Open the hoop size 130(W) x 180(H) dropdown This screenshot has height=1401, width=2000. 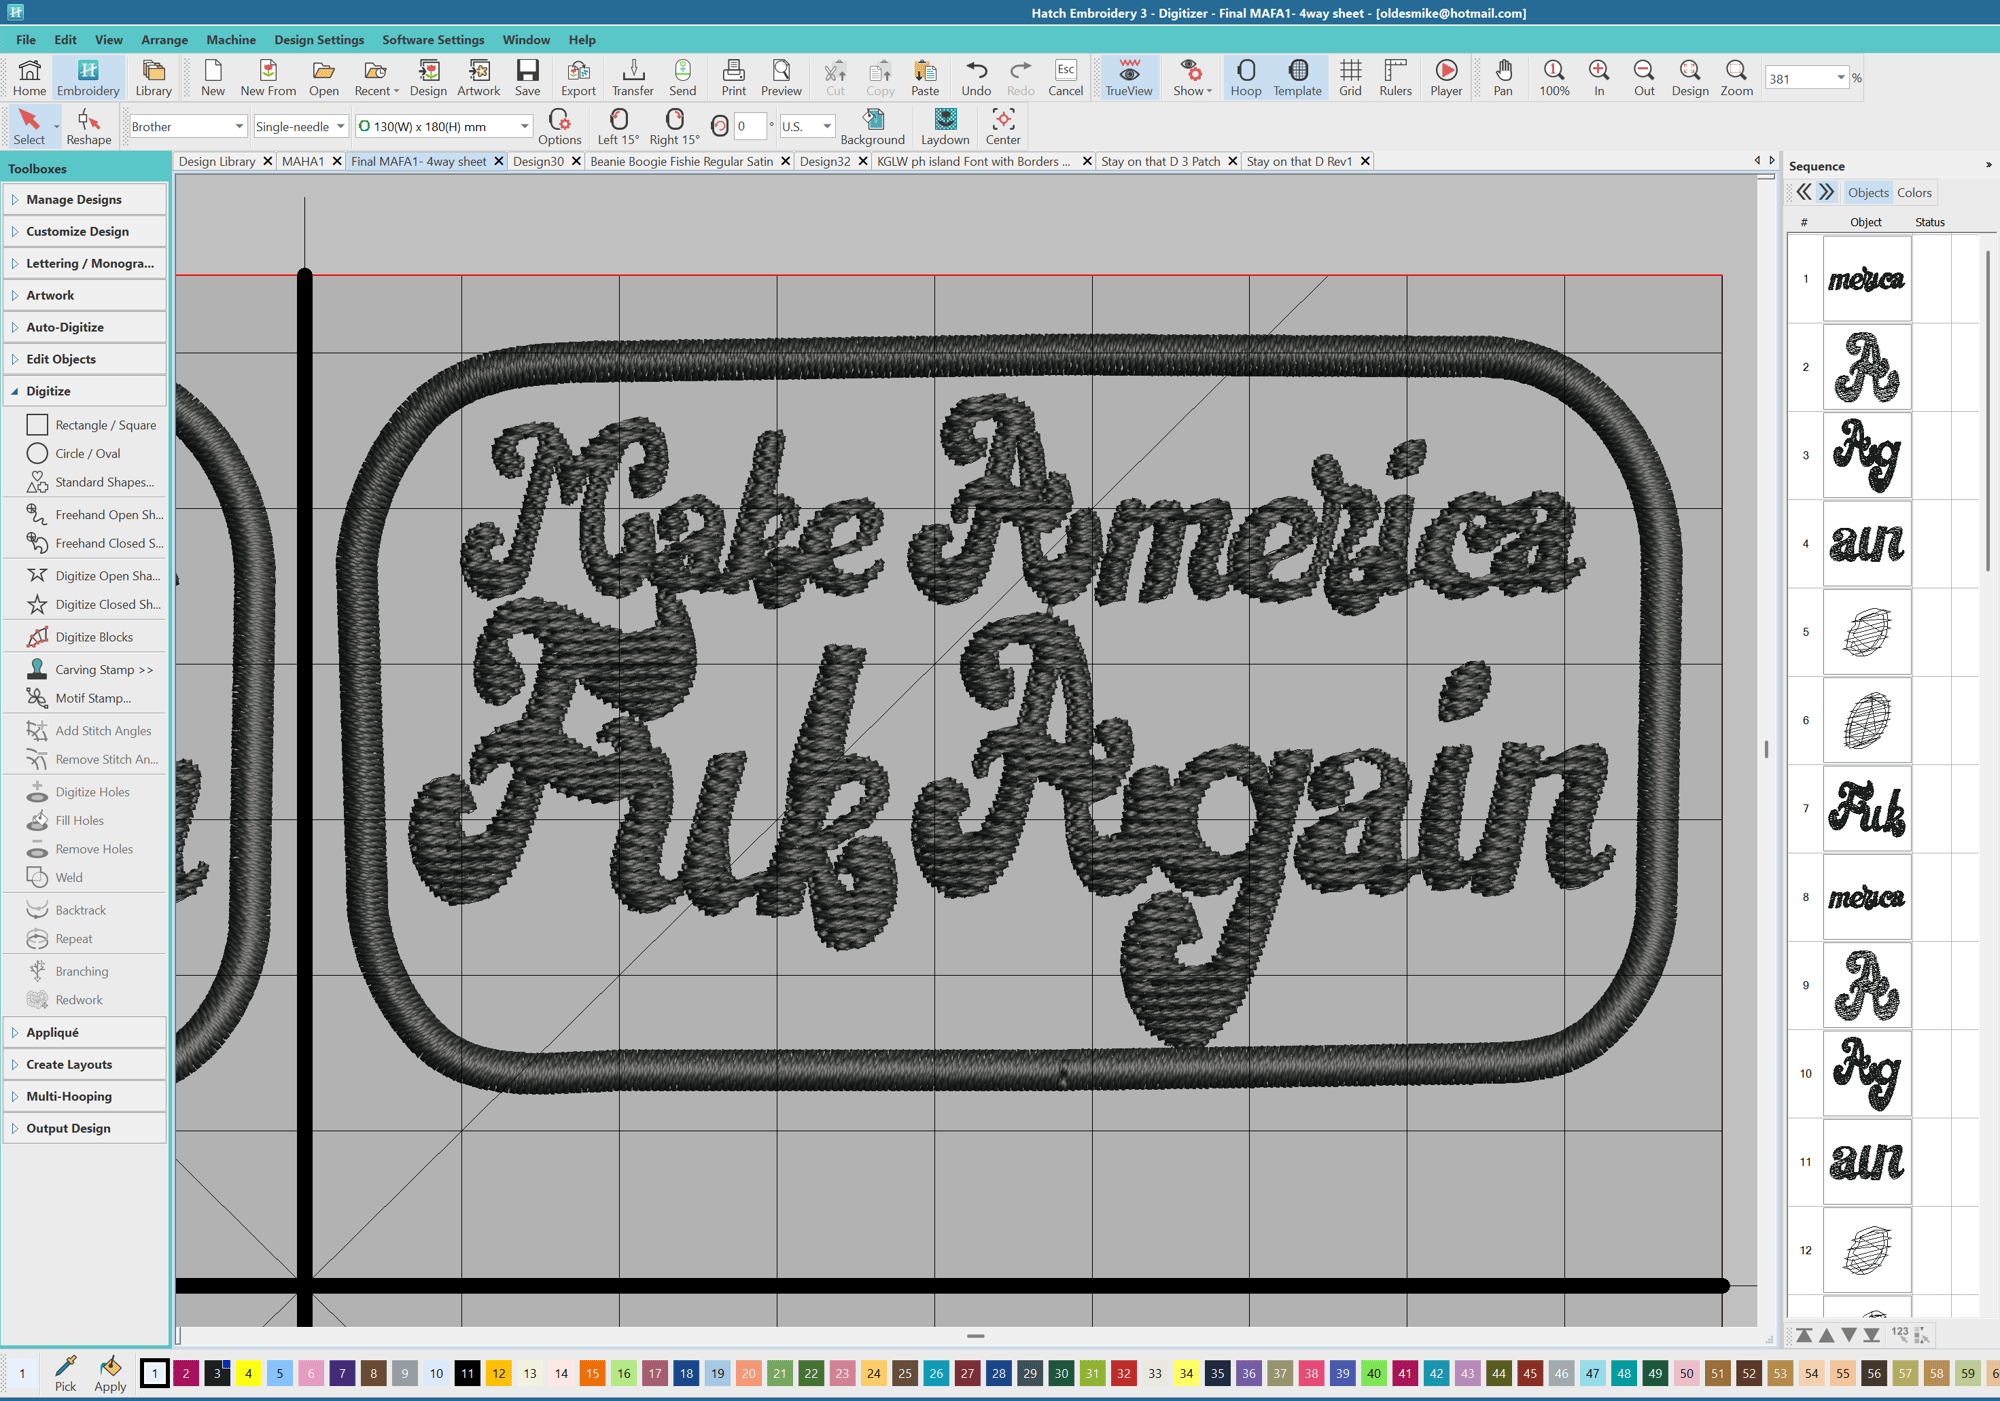coord(524,126)
